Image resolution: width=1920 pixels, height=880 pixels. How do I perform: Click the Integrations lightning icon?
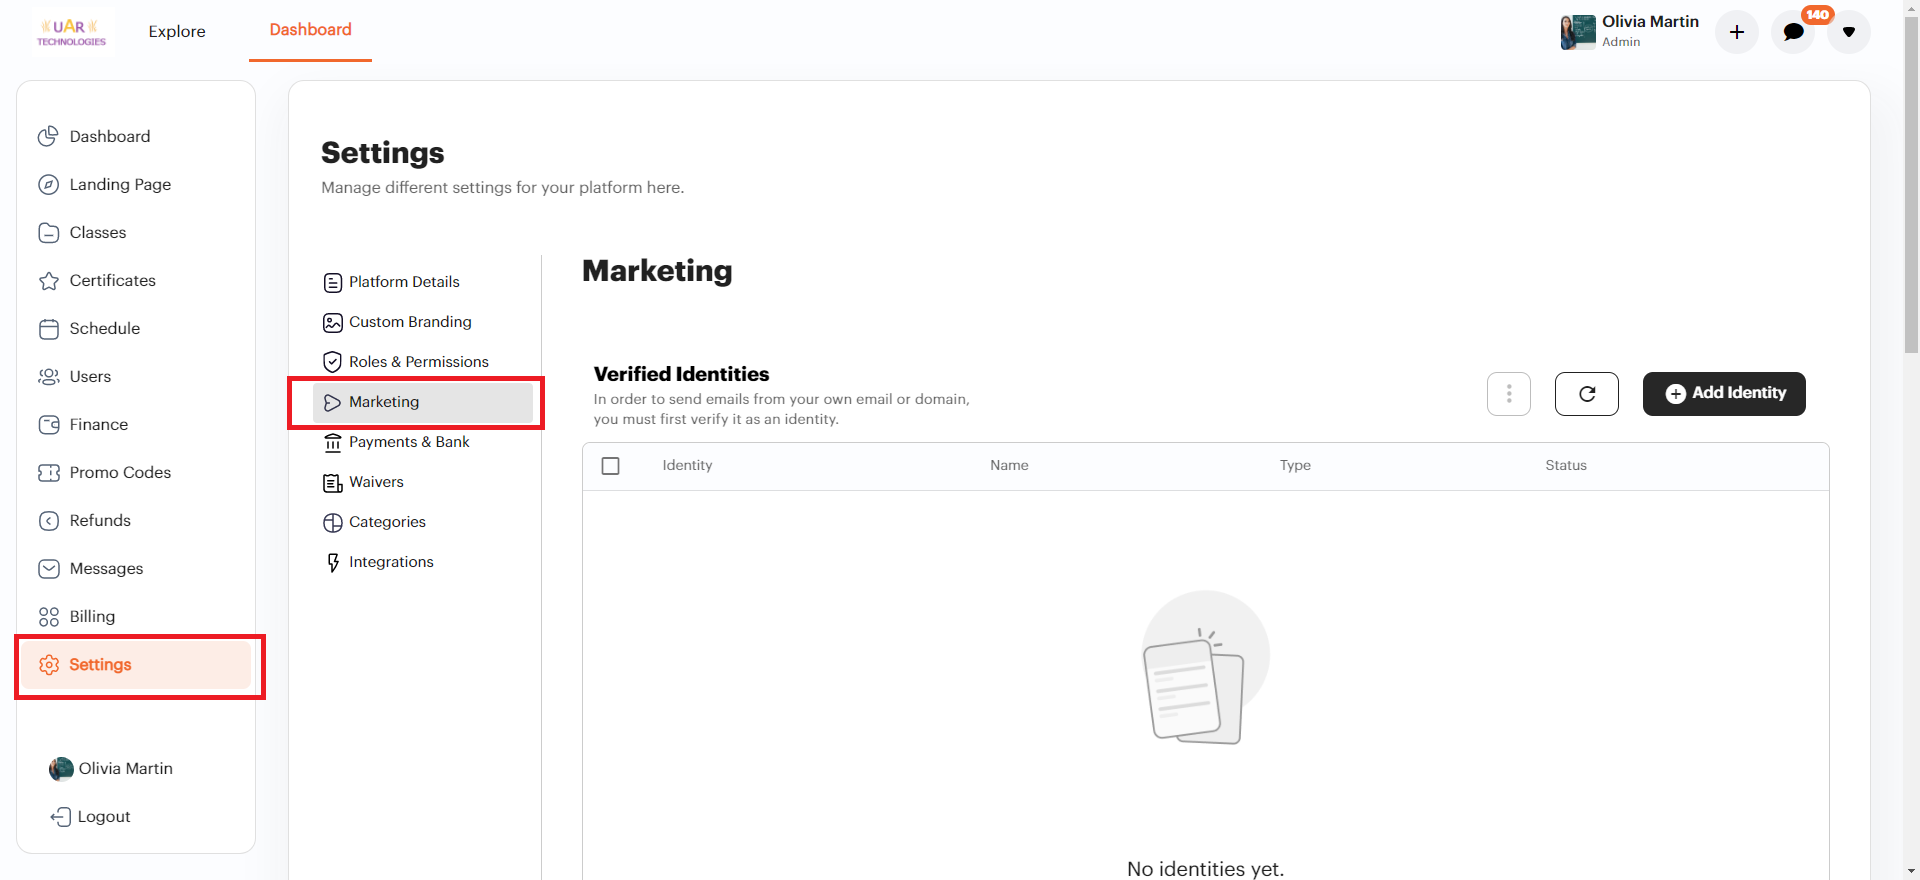coord(333,562)
